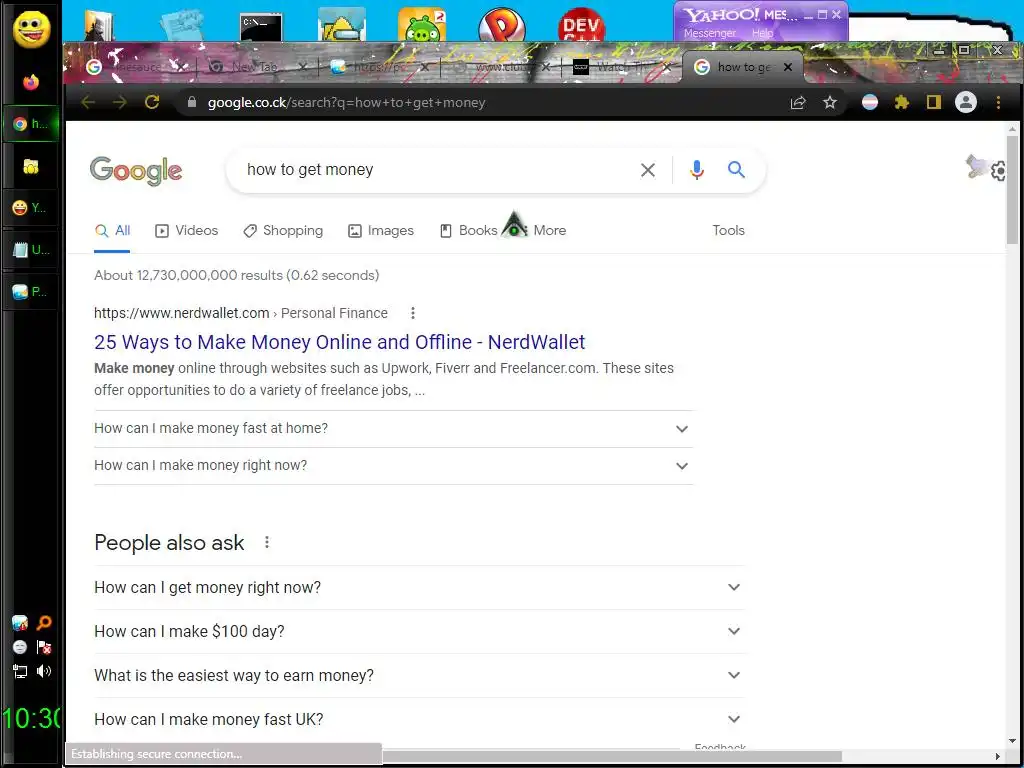The height and width of the screenshot is (768, 1024).
Task: Select the All results tab
Action: [112, 230]
